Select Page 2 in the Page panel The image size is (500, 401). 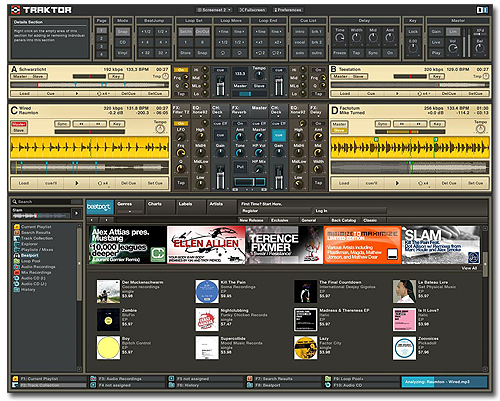point(101,38)
